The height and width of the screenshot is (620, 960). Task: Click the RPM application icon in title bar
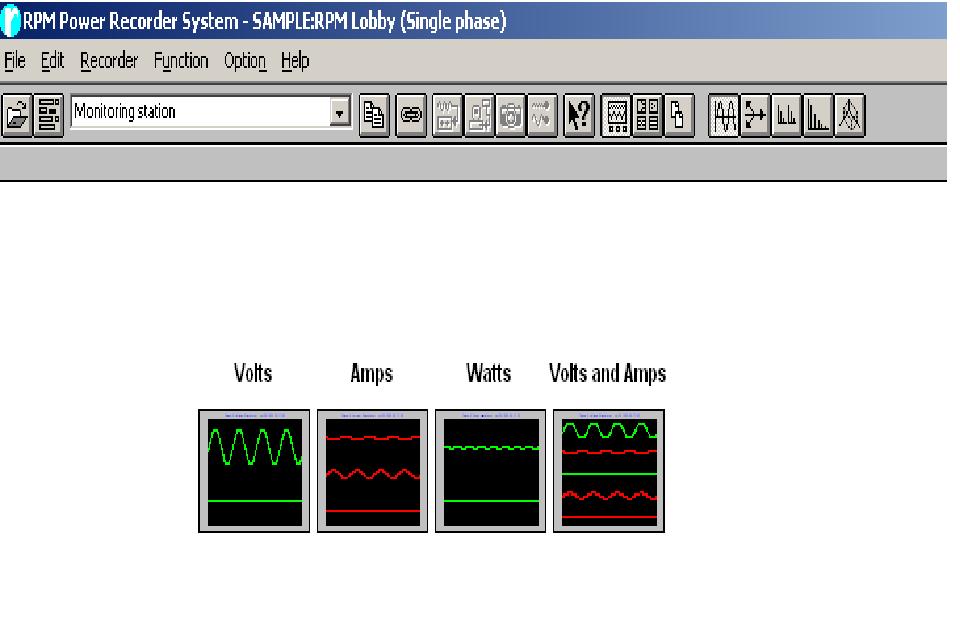[x=10, y=20]
